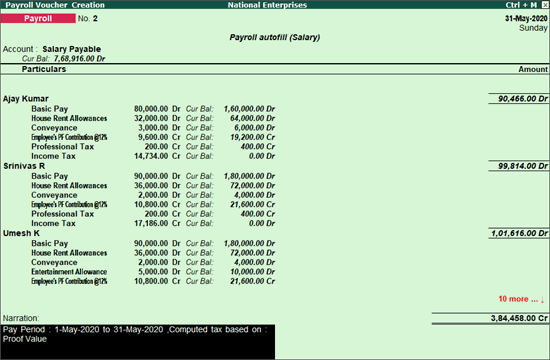The height and width of the screenshot is (360, 550).
Task: Click Ajay Kumar's Basic Pay amount 80,000.00
Action: pyautogui.click(x=151, y=109)
